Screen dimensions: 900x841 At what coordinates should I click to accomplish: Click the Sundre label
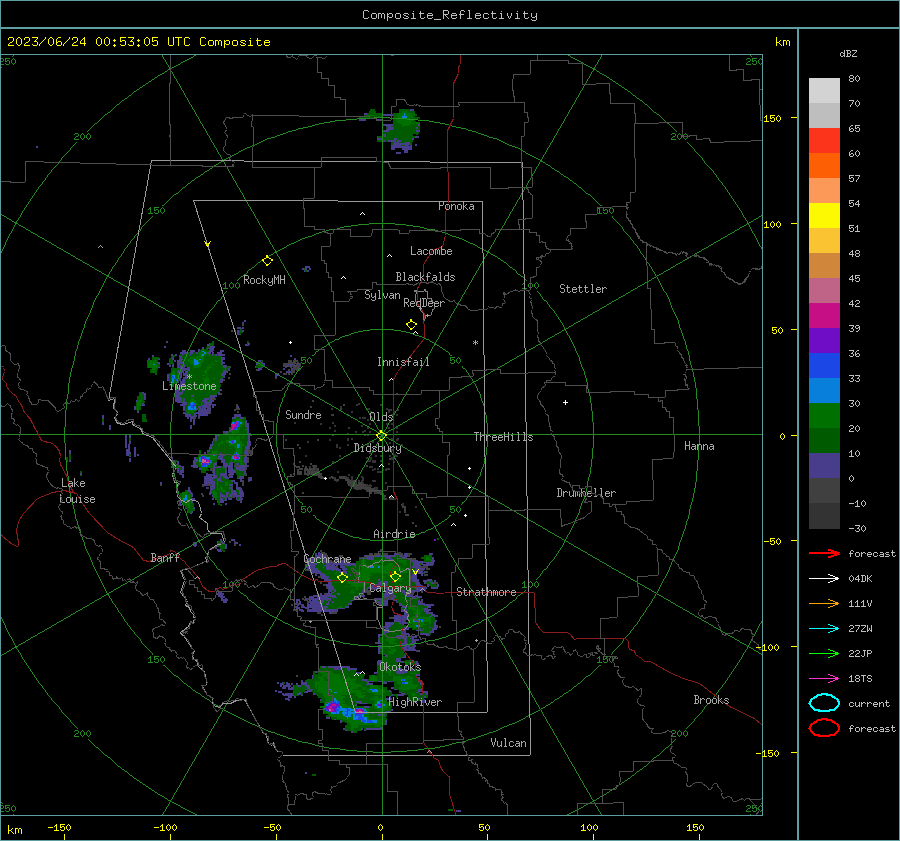303,414
